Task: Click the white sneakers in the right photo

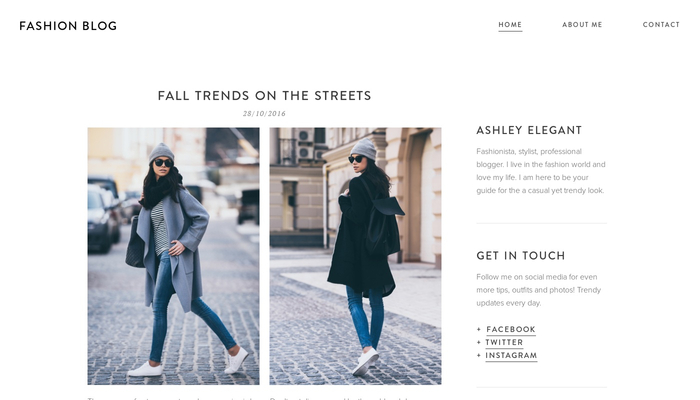Action: point(366,361)
